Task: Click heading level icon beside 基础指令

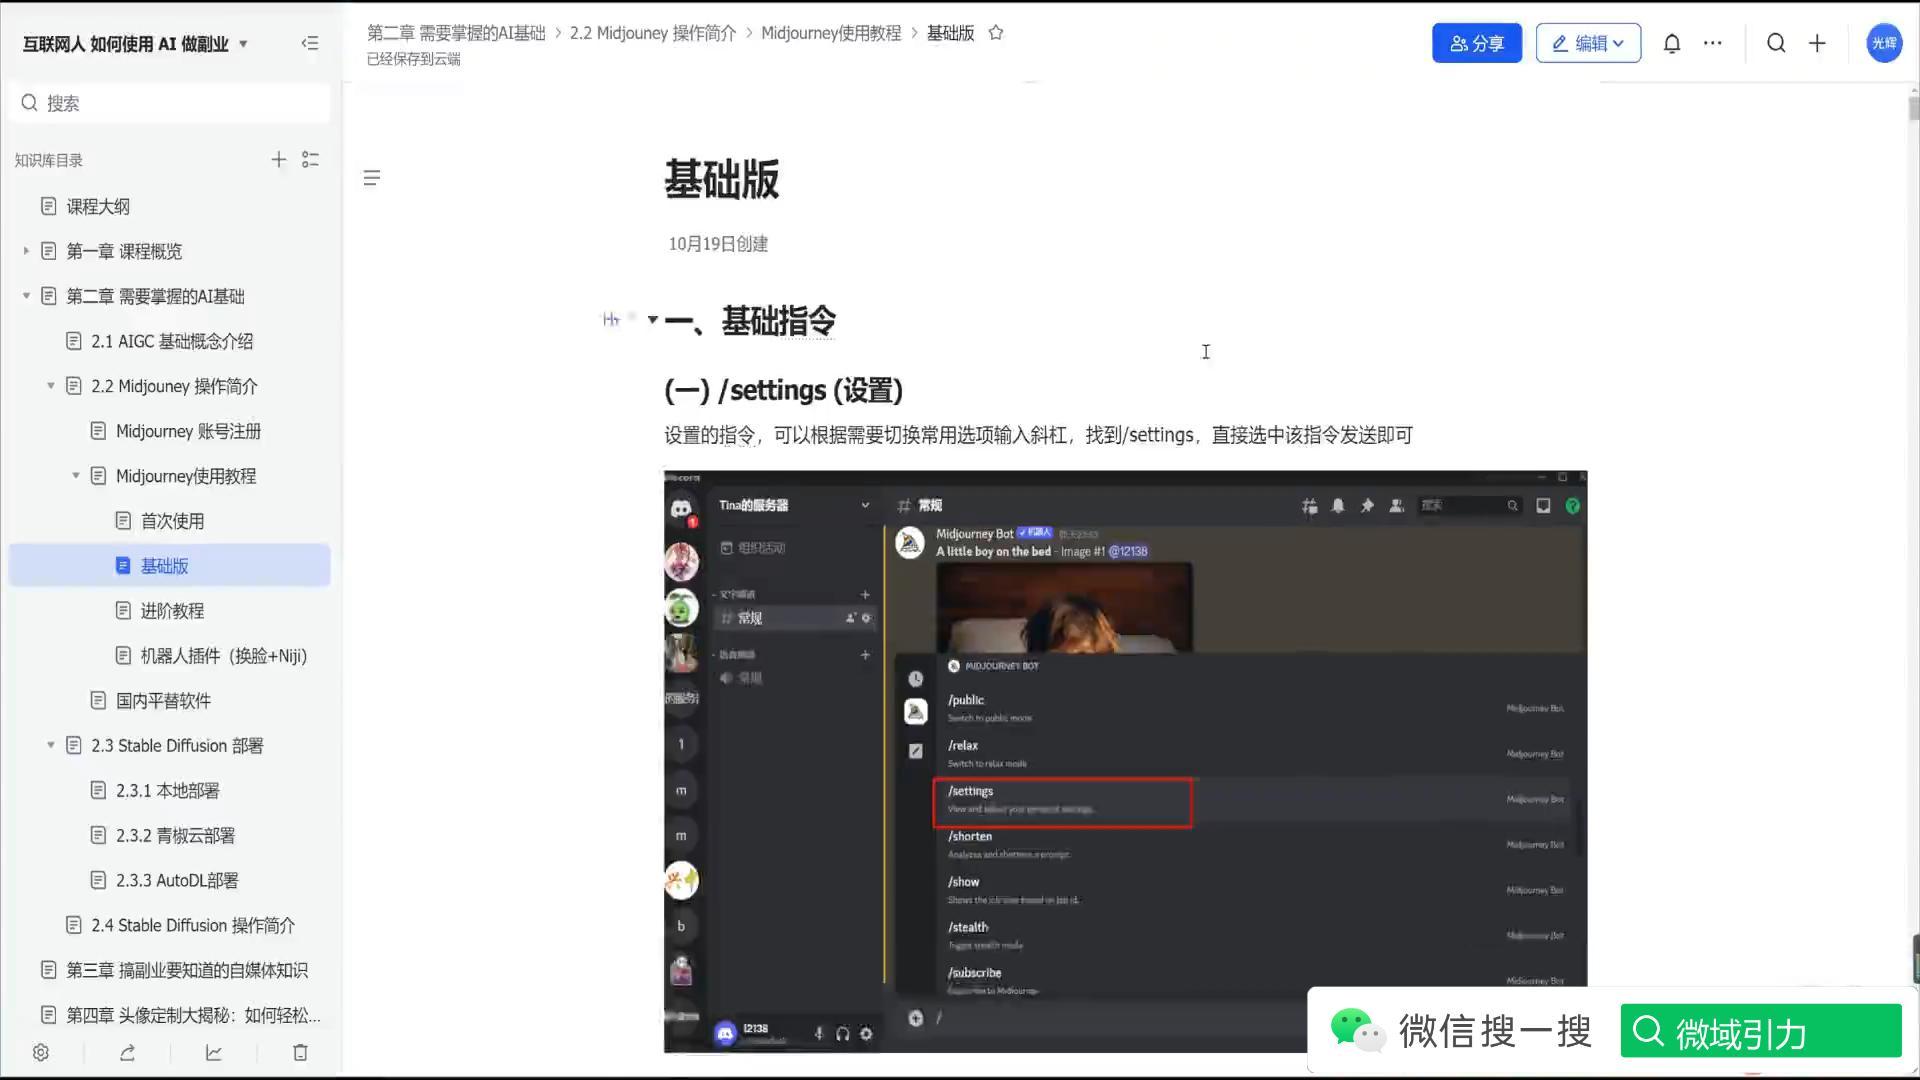Action: [x=611, y=319]
